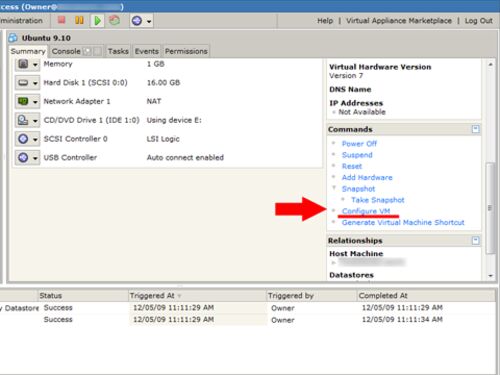Click the blue globe toolbar icon
The width and height of the screenshot is (500, 375).
pyautogui.click(x=137, y=21)
